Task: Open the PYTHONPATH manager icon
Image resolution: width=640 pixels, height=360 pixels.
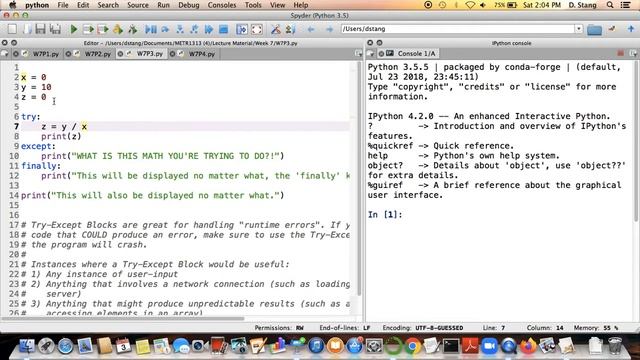Action: (290, 29)
